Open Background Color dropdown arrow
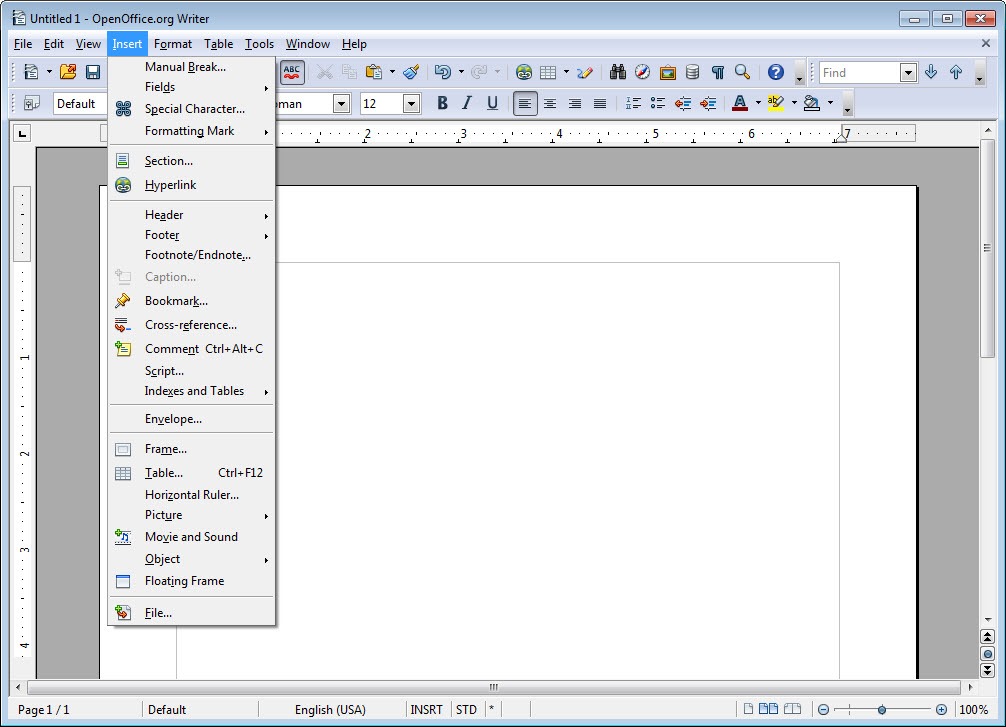Screen dimensions: 1006x727 [x=830, y=103]
